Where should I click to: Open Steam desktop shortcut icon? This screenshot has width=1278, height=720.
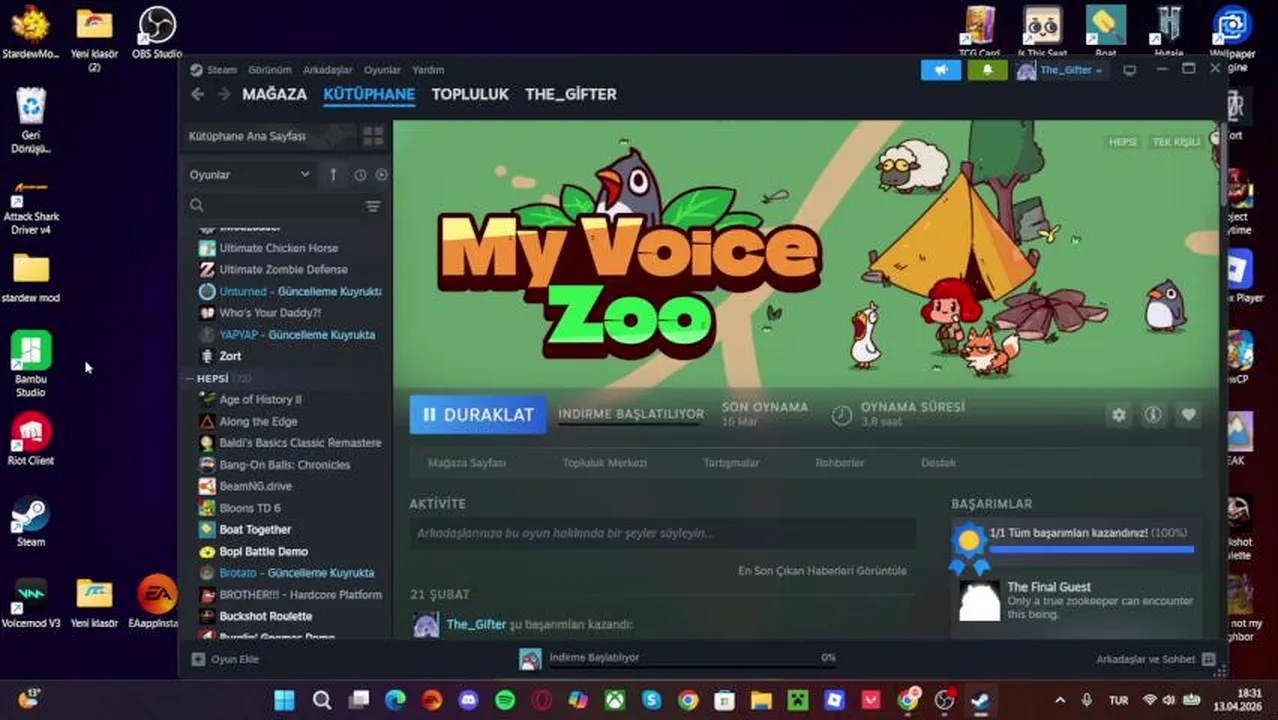[x=30, y=523]
